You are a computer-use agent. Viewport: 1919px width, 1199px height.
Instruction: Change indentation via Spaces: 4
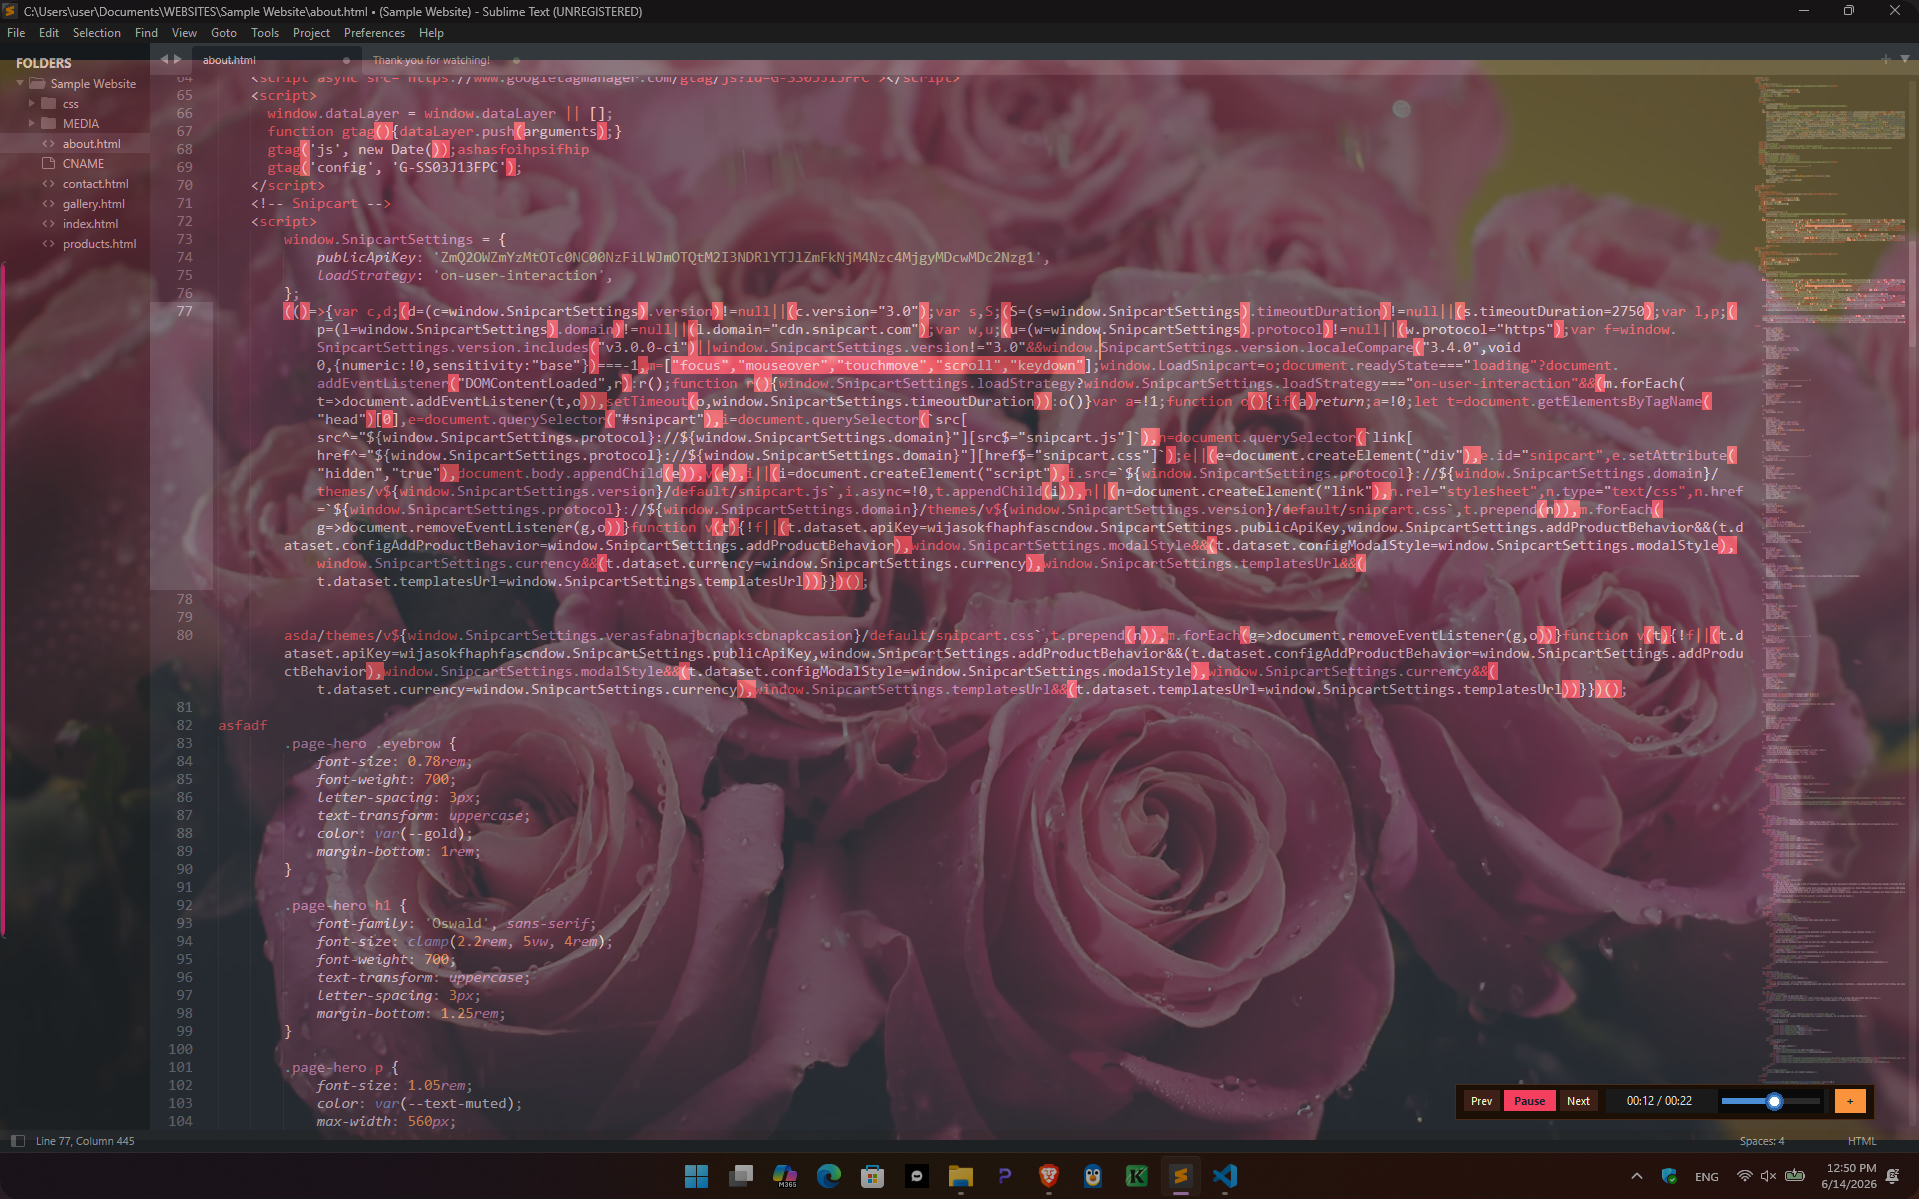(1761, 1141)
